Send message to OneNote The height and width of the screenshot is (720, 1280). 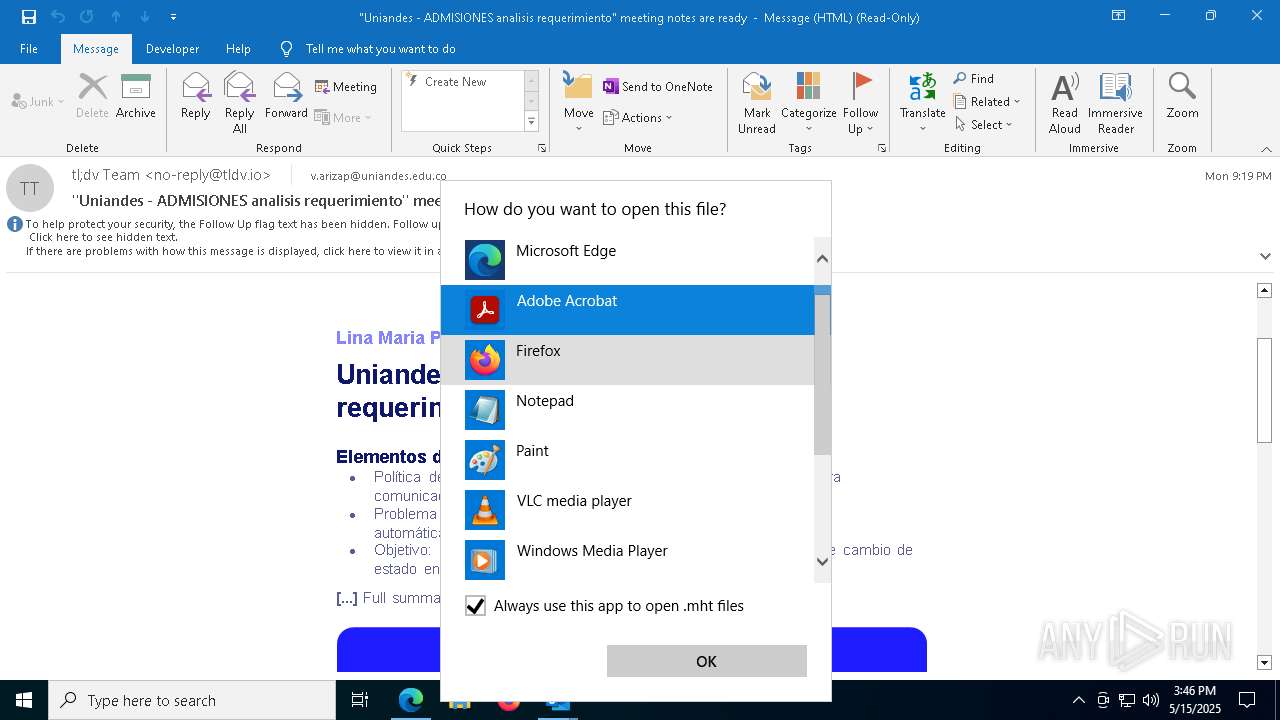pyautogui.click(x=658, y=87)
